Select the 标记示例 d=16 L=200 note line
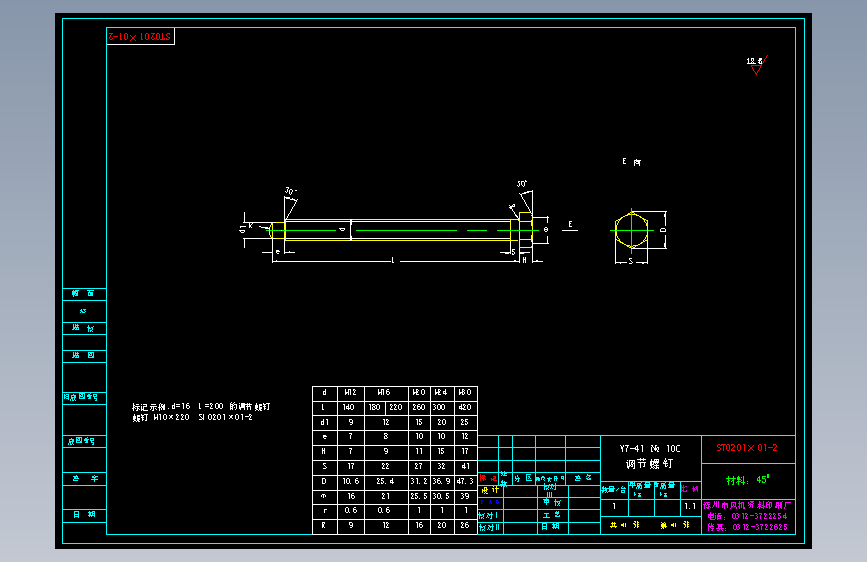The height and width of the screenshot is (562, 867). [x=201, y=407]
